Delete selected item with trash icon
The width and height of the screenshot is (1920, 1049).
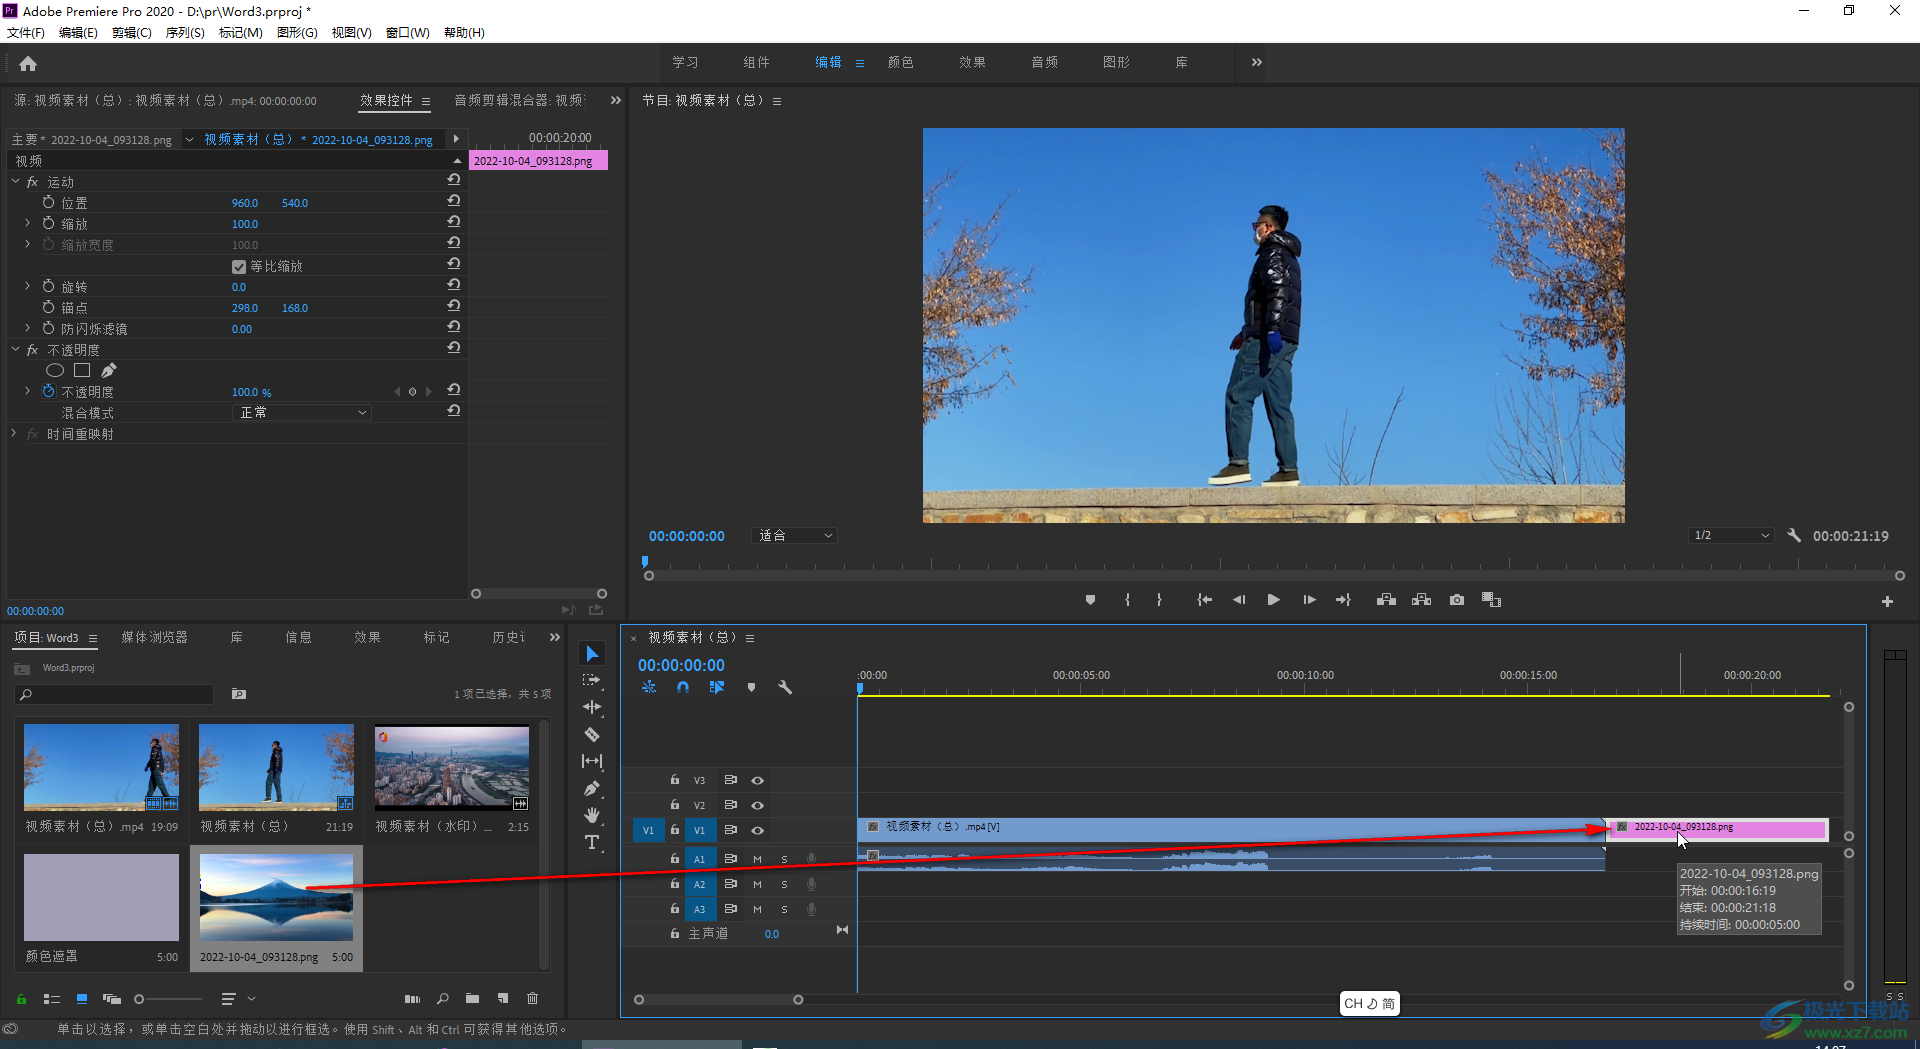click(x=533, y=998)
